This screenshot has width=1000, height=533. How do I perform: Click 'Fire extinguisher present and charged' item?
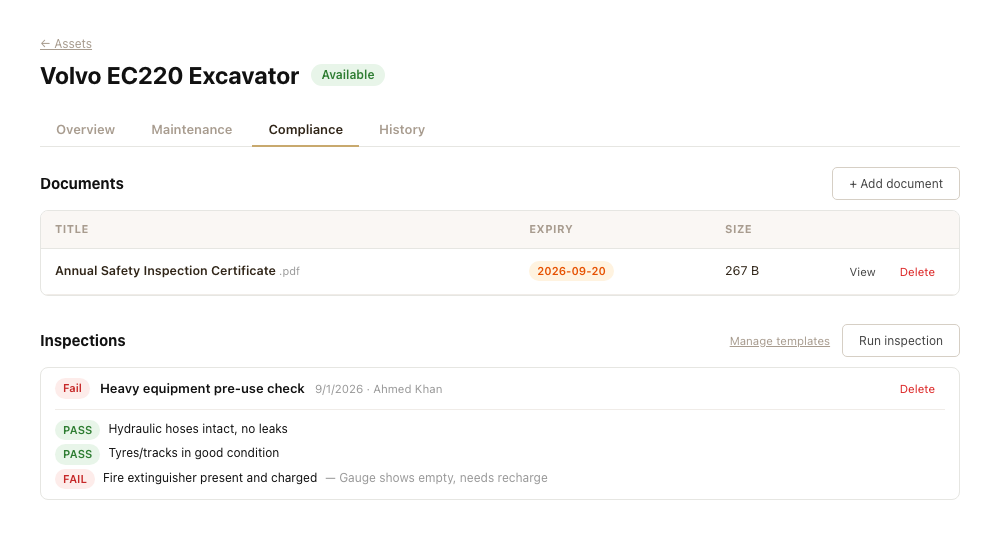210,478
